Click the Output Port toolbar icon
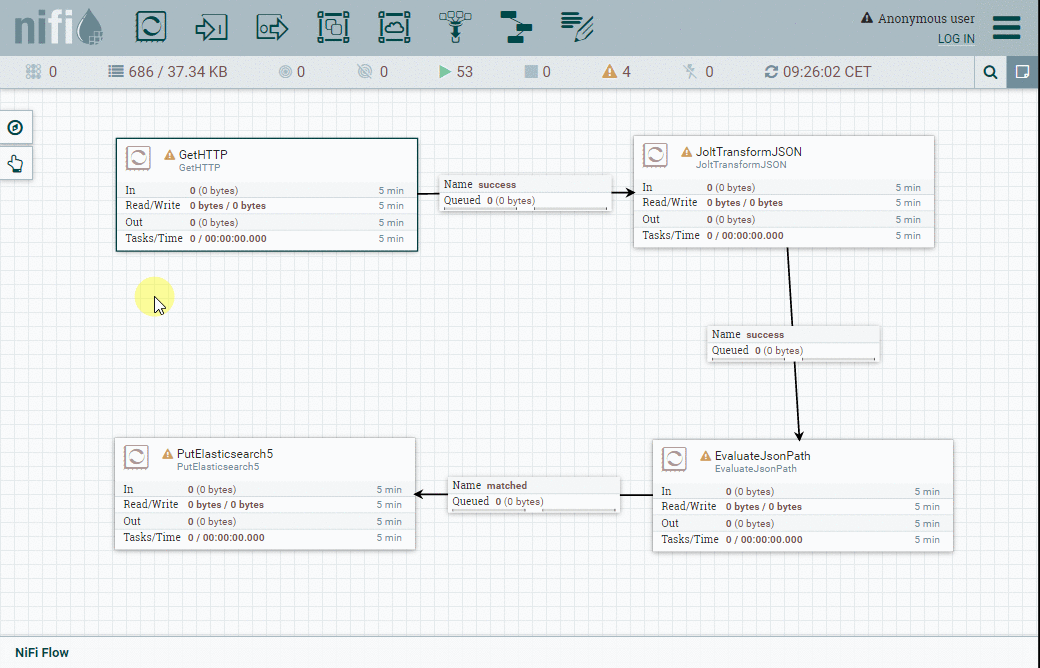This screenshot has width=1040, height=668. pyautogui.click(x=272, y=27)
